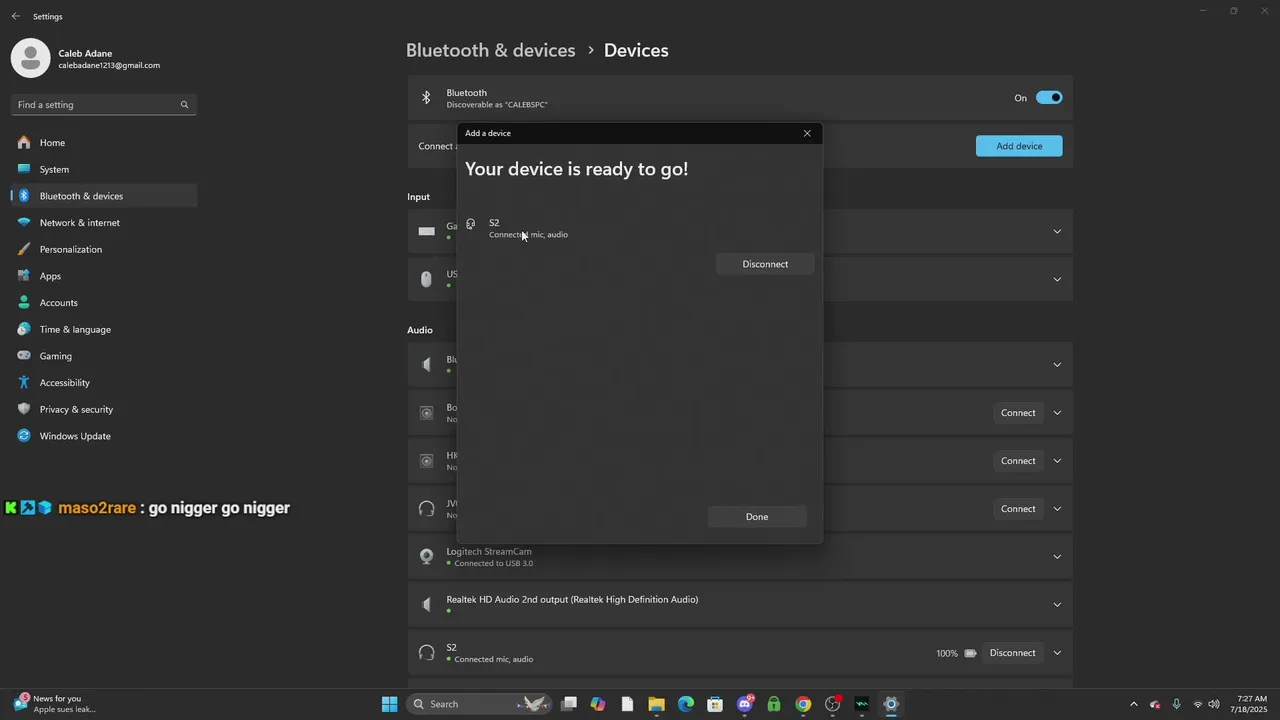
Task: Expand the S2 device row chevron
Action: click(x=1057, y=653)
